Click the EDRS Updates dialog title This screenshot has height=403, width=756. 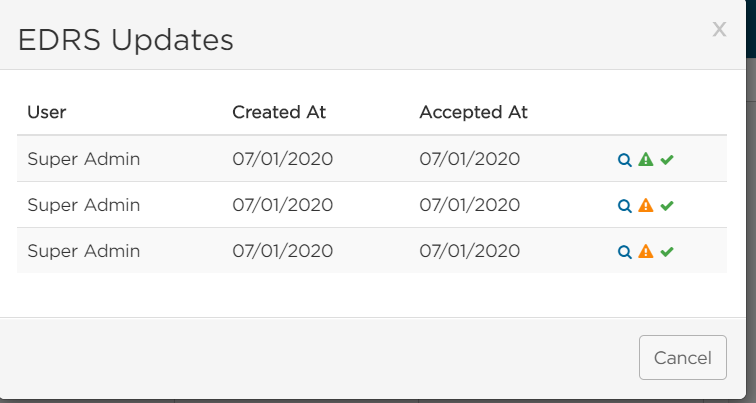pos(126,40)
